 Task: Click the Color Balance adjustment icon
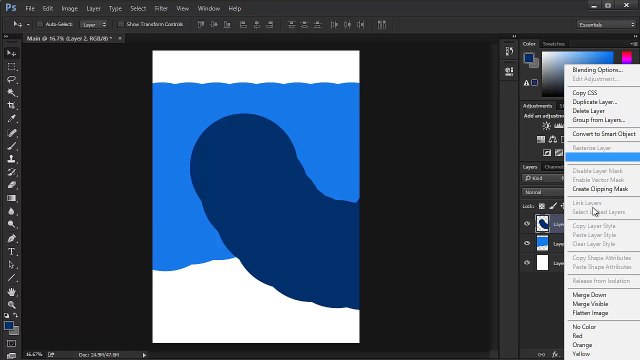[x=553, y=139]
